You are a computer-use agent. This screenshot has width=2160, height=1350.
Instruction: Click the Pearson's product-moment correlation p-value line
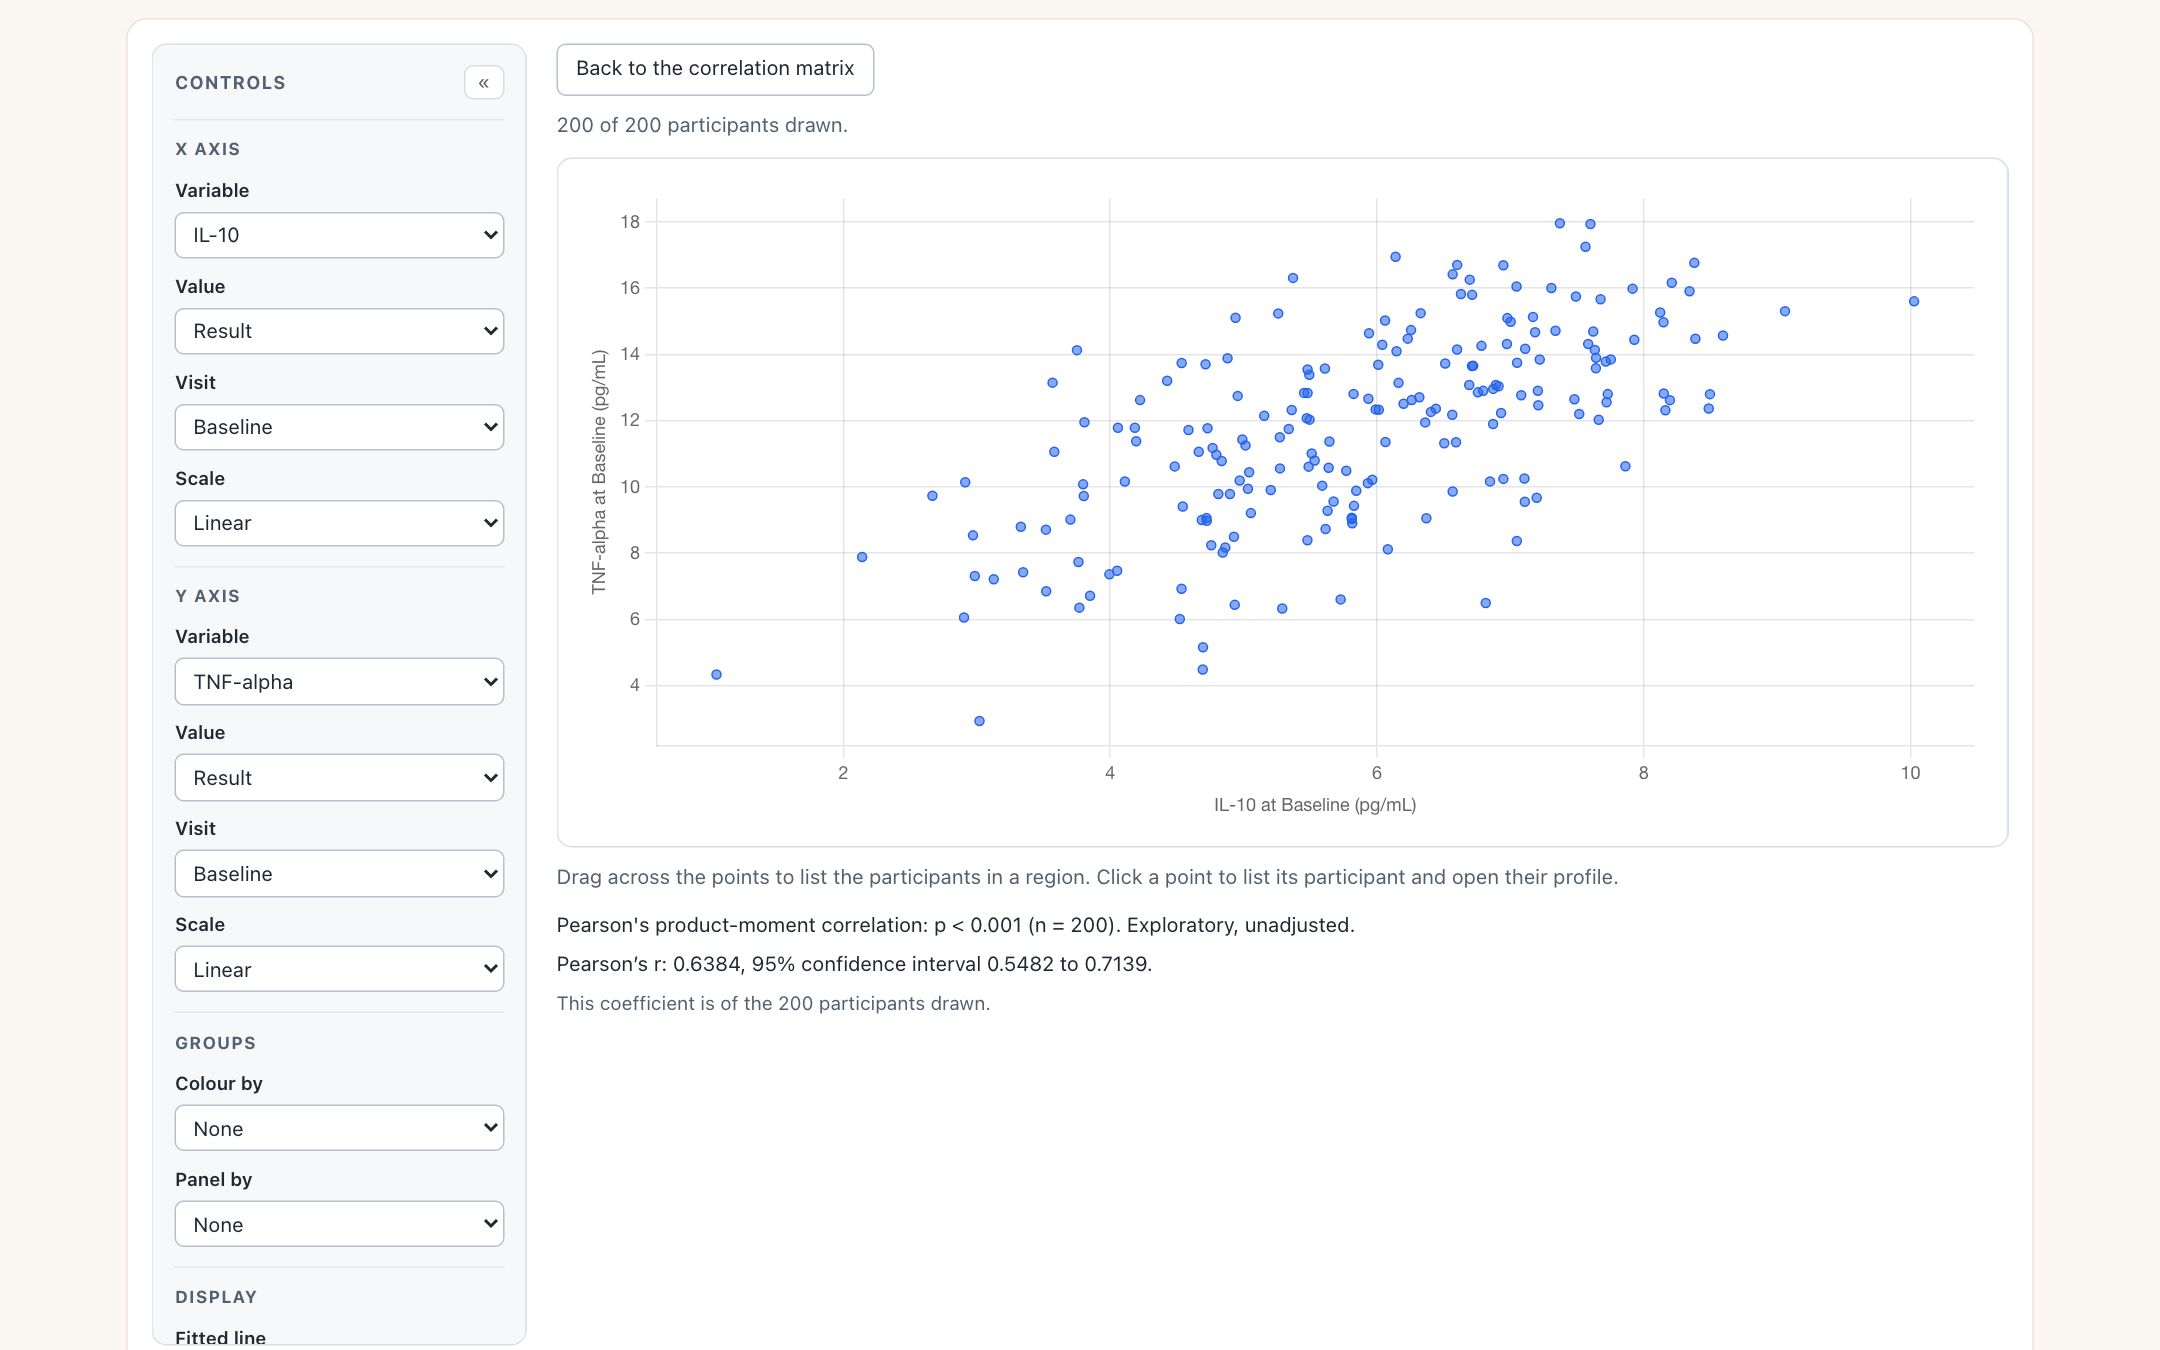(955, 925)
